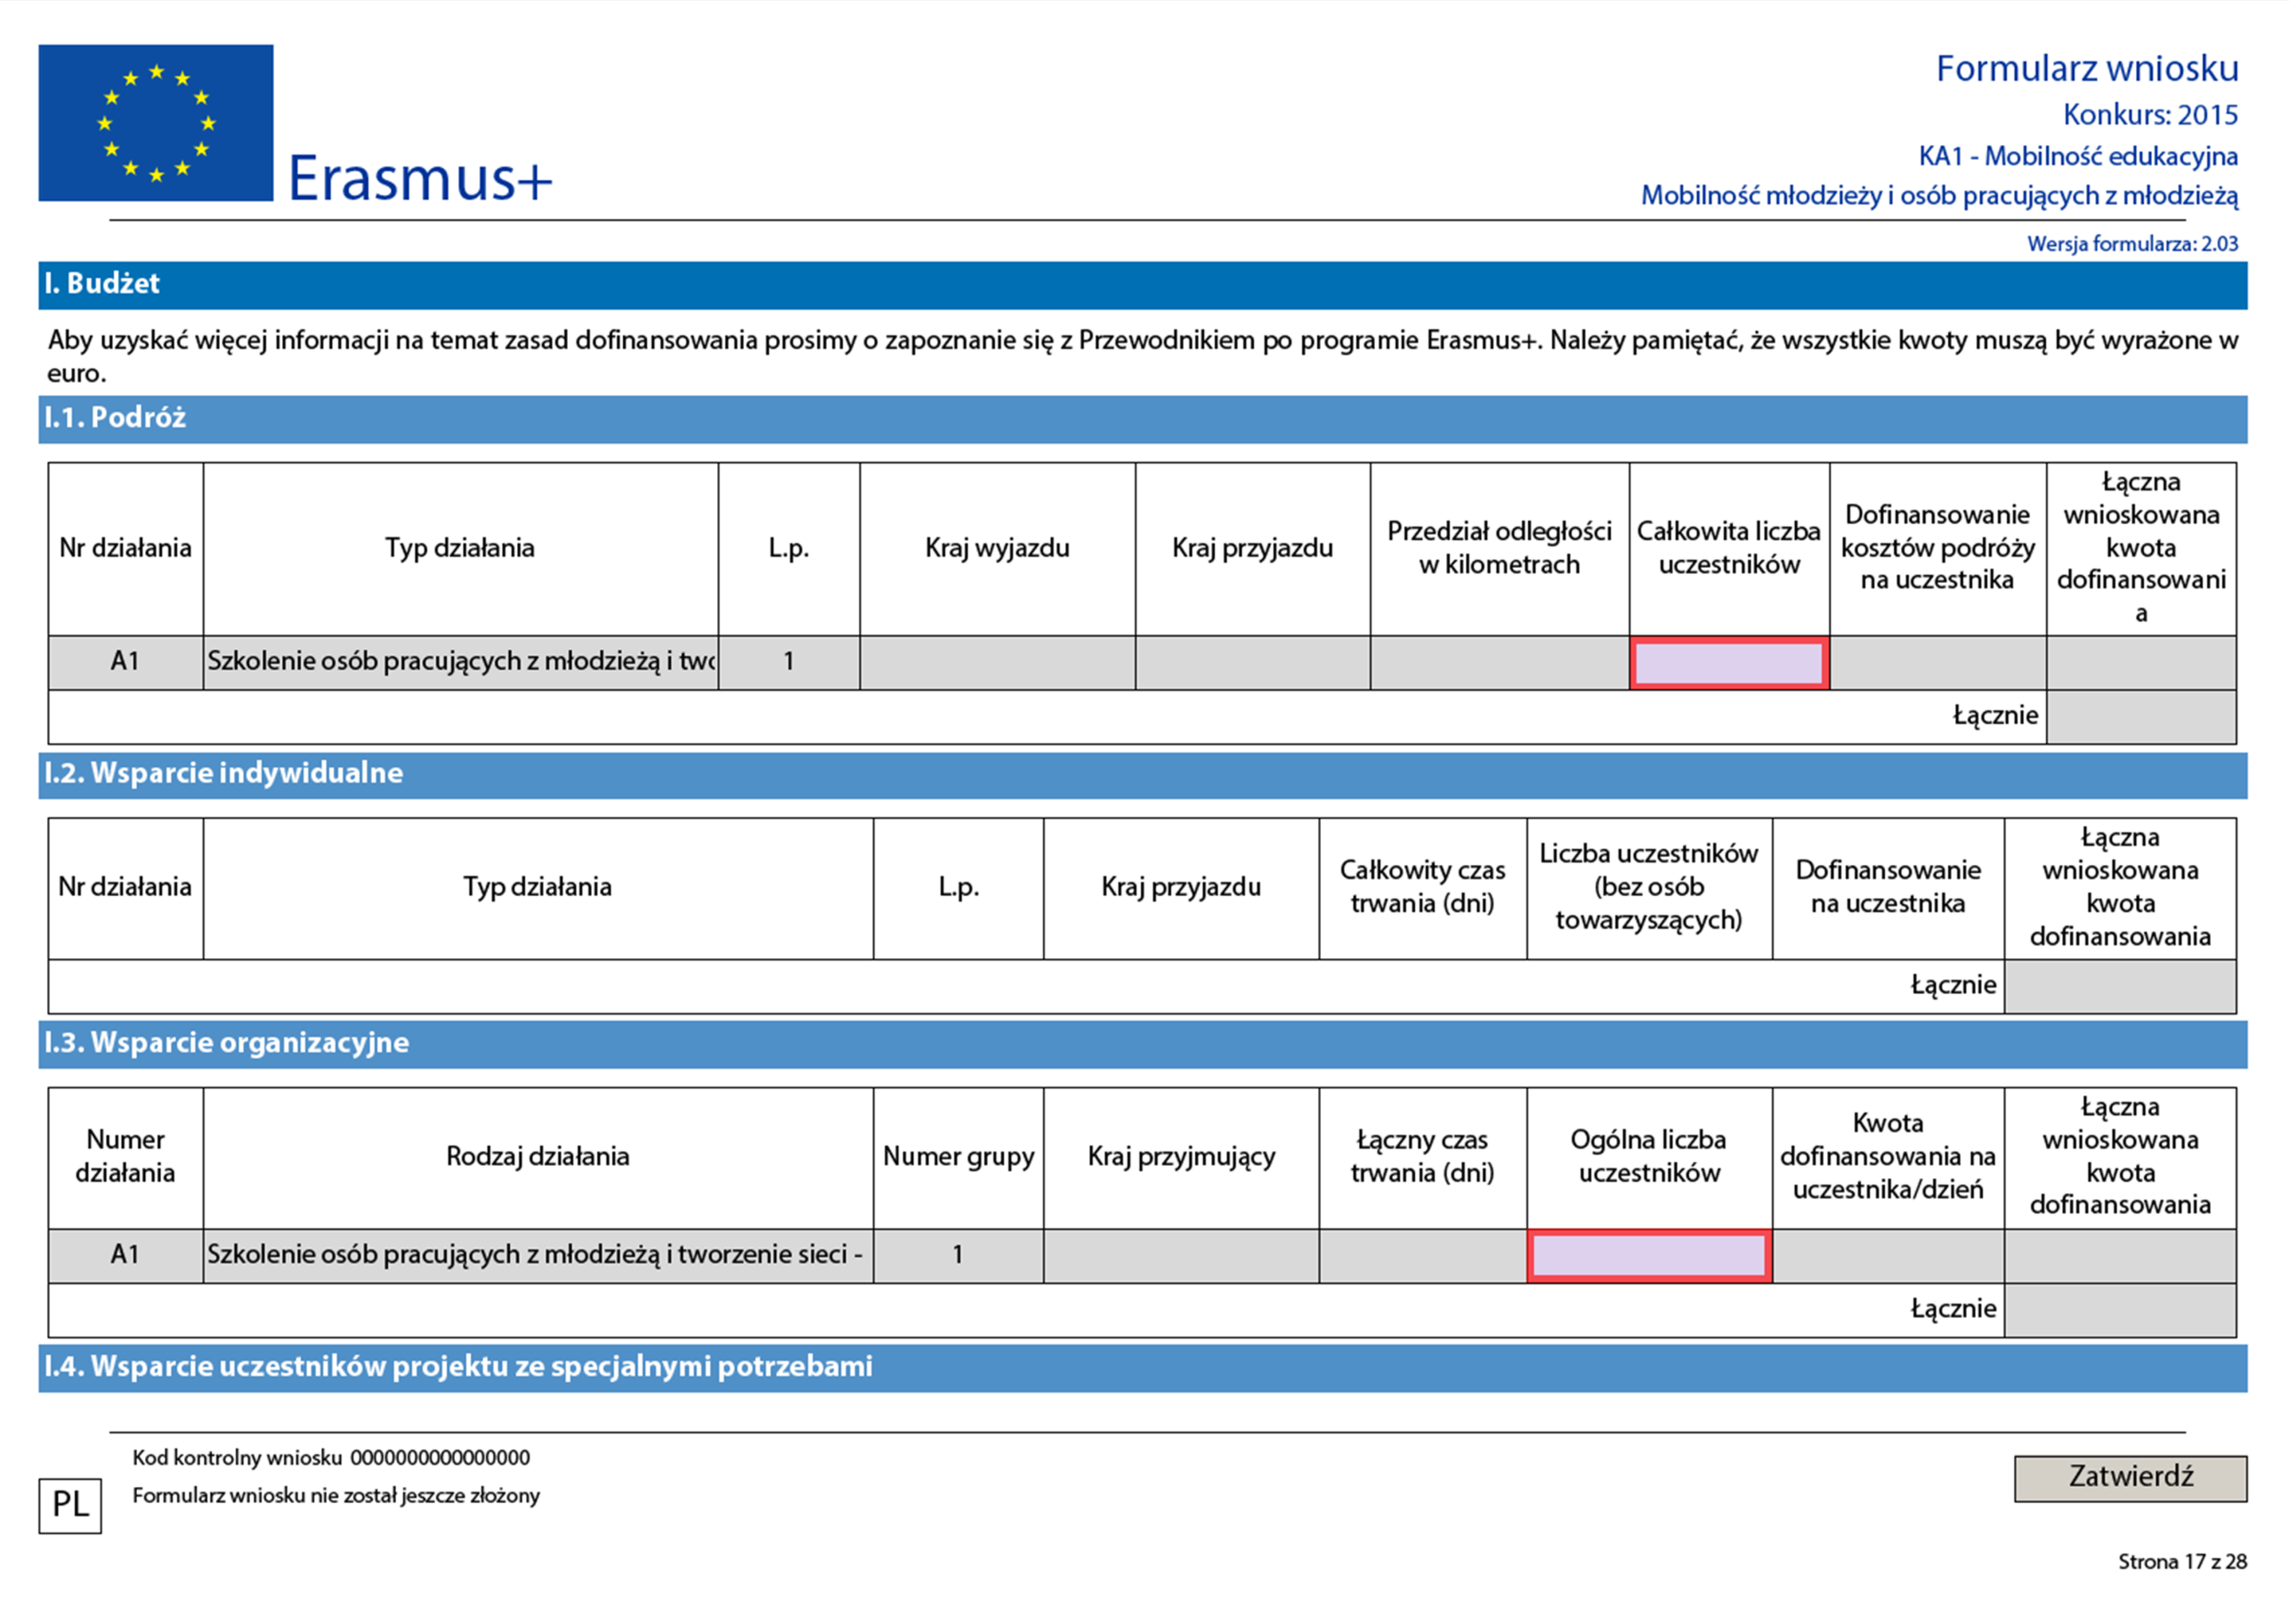Click 'Całkowity czas trwania (dni)' column header
2289x1624 pixels.
click(x=1422, y=887)
